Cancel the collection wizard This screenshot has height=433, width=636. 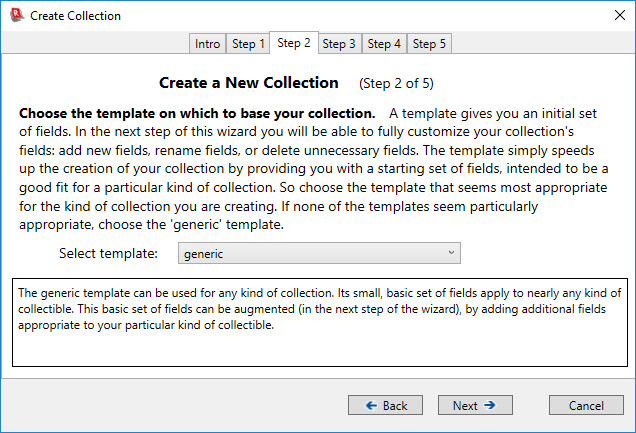coord(587,405)
